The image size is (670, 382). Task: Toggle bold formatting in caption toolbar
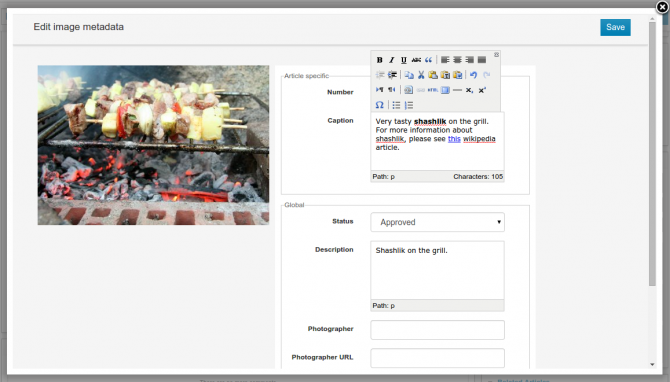pyautogui.click(x=379, y=60)
